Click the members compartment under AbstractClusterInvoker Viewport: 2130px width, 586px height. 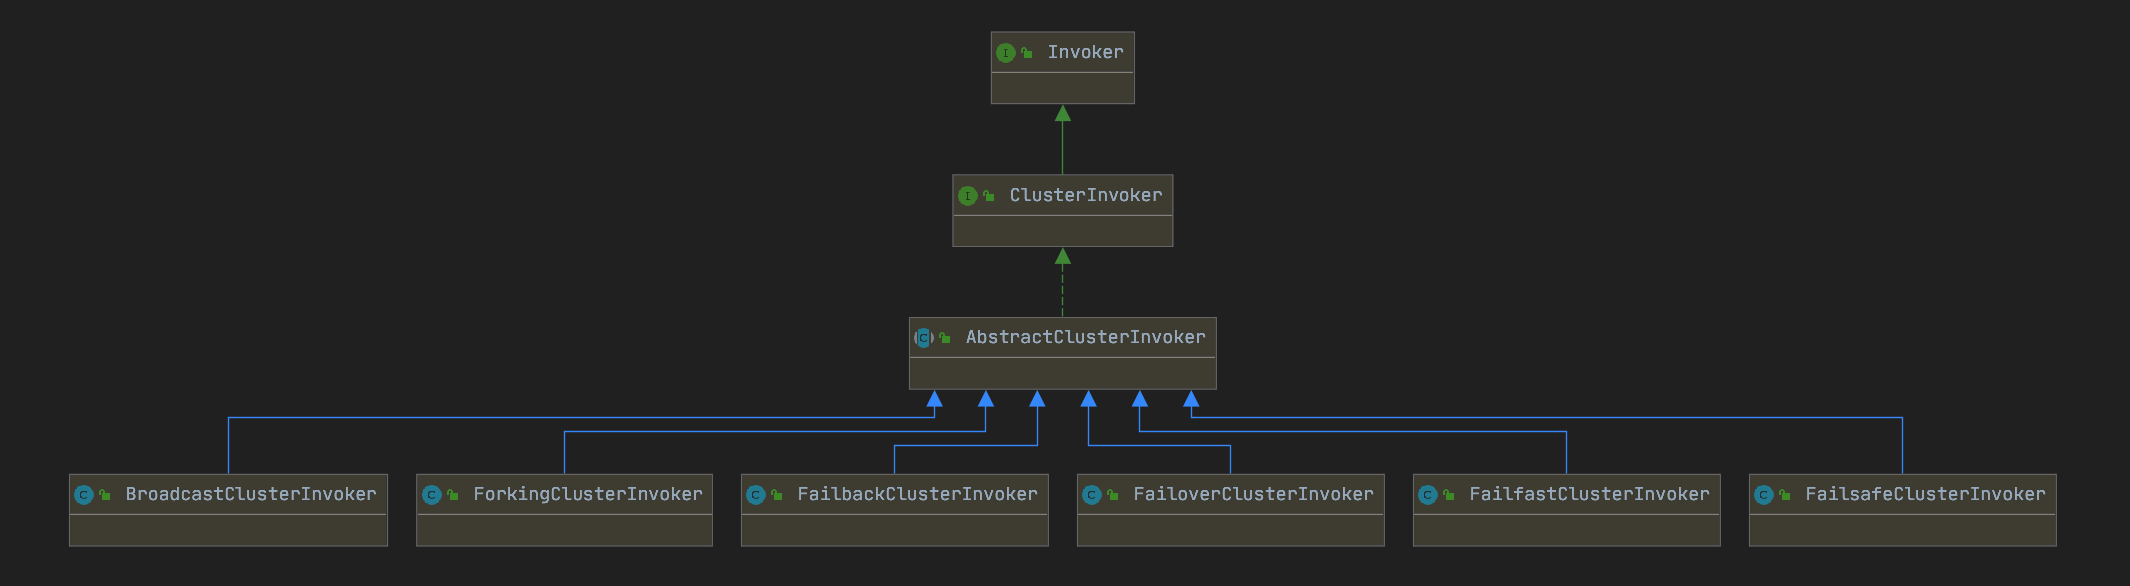1062,373
